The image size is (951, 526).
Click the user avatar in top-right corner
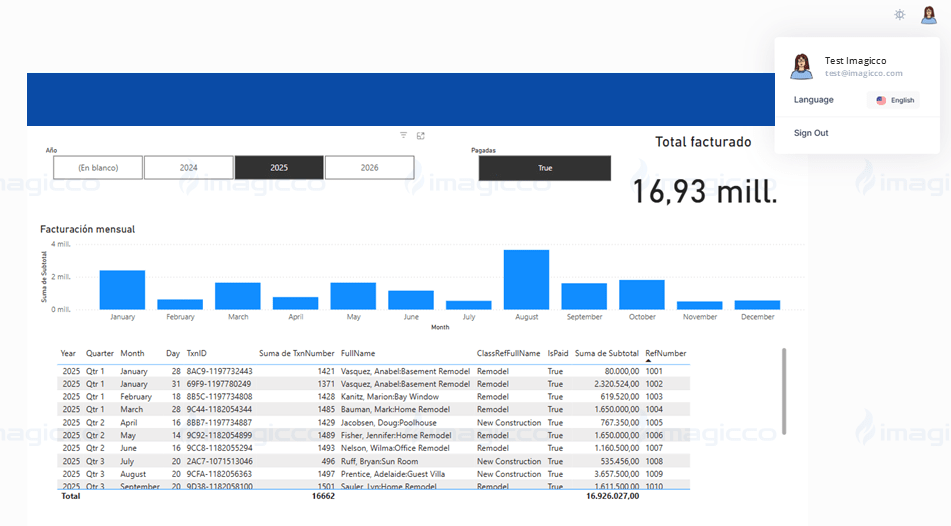(929, 15)
